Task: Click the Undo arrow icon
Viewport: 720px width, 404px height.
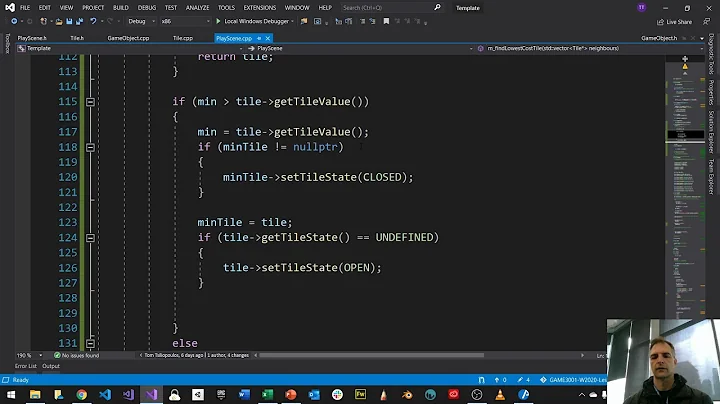Action: 93,21
